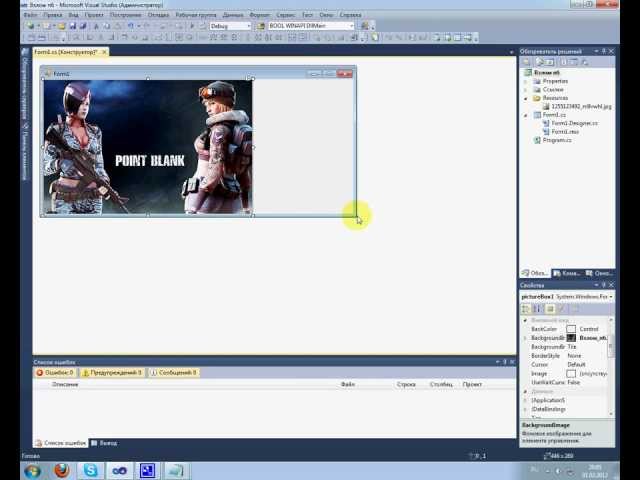Viewport: 640px width, 480px height.
Task: Click the Properties button in Solution Explorer toolbar
Action: pos(527,62)
